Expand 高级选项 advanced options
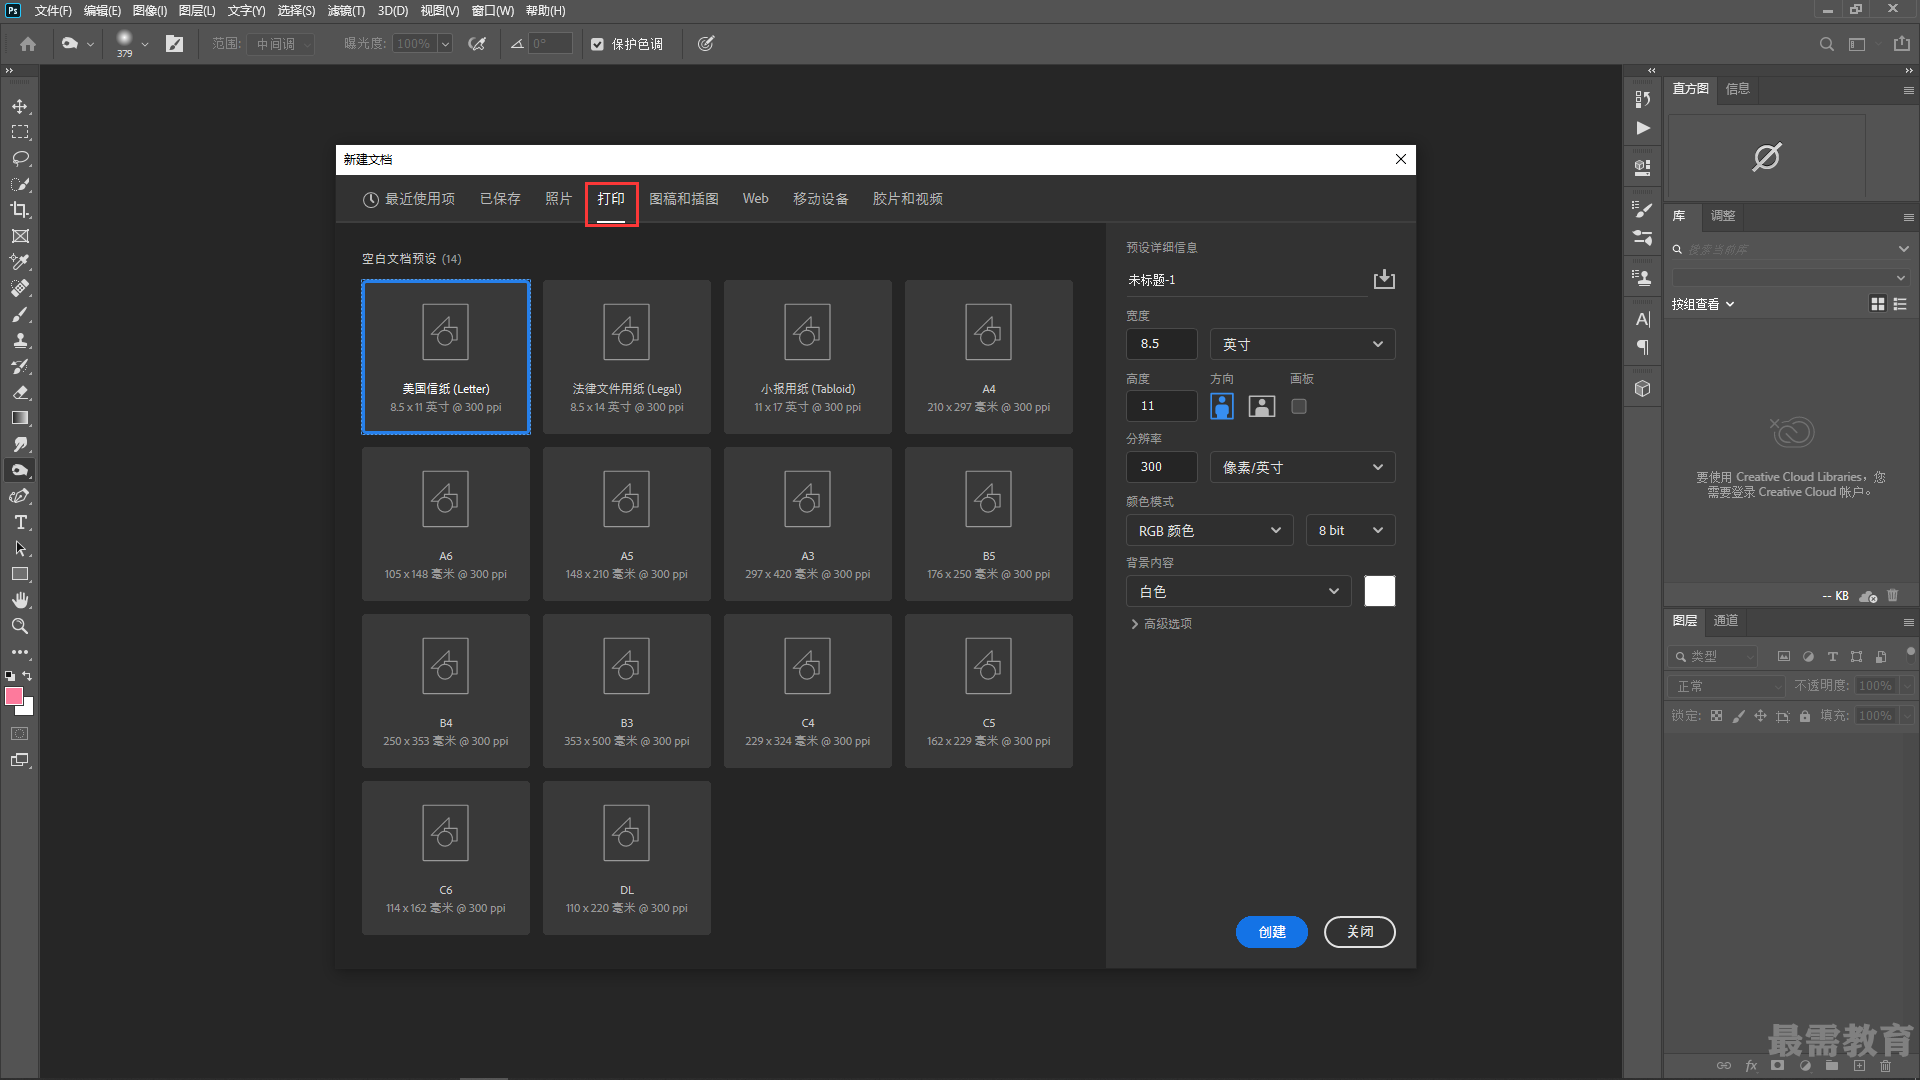The image size is (1920, 1080). 1161,624
